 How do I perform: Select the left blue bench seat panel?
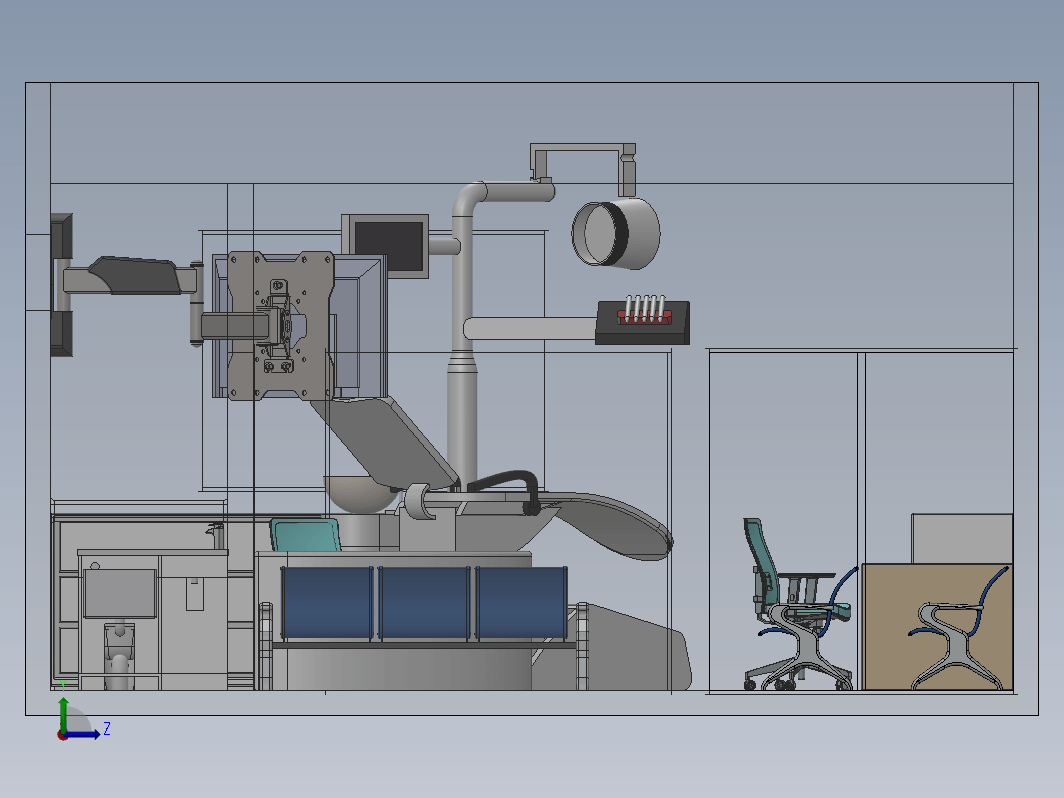[326, 603]
